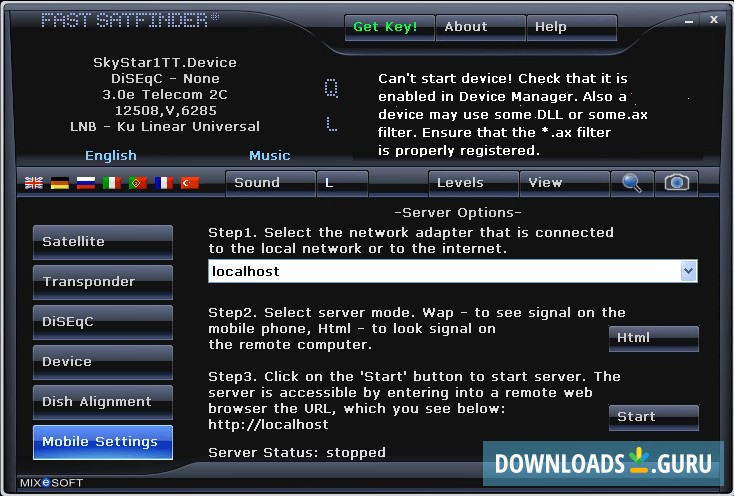Click the DiSEqC - None text

pos(165,79)
